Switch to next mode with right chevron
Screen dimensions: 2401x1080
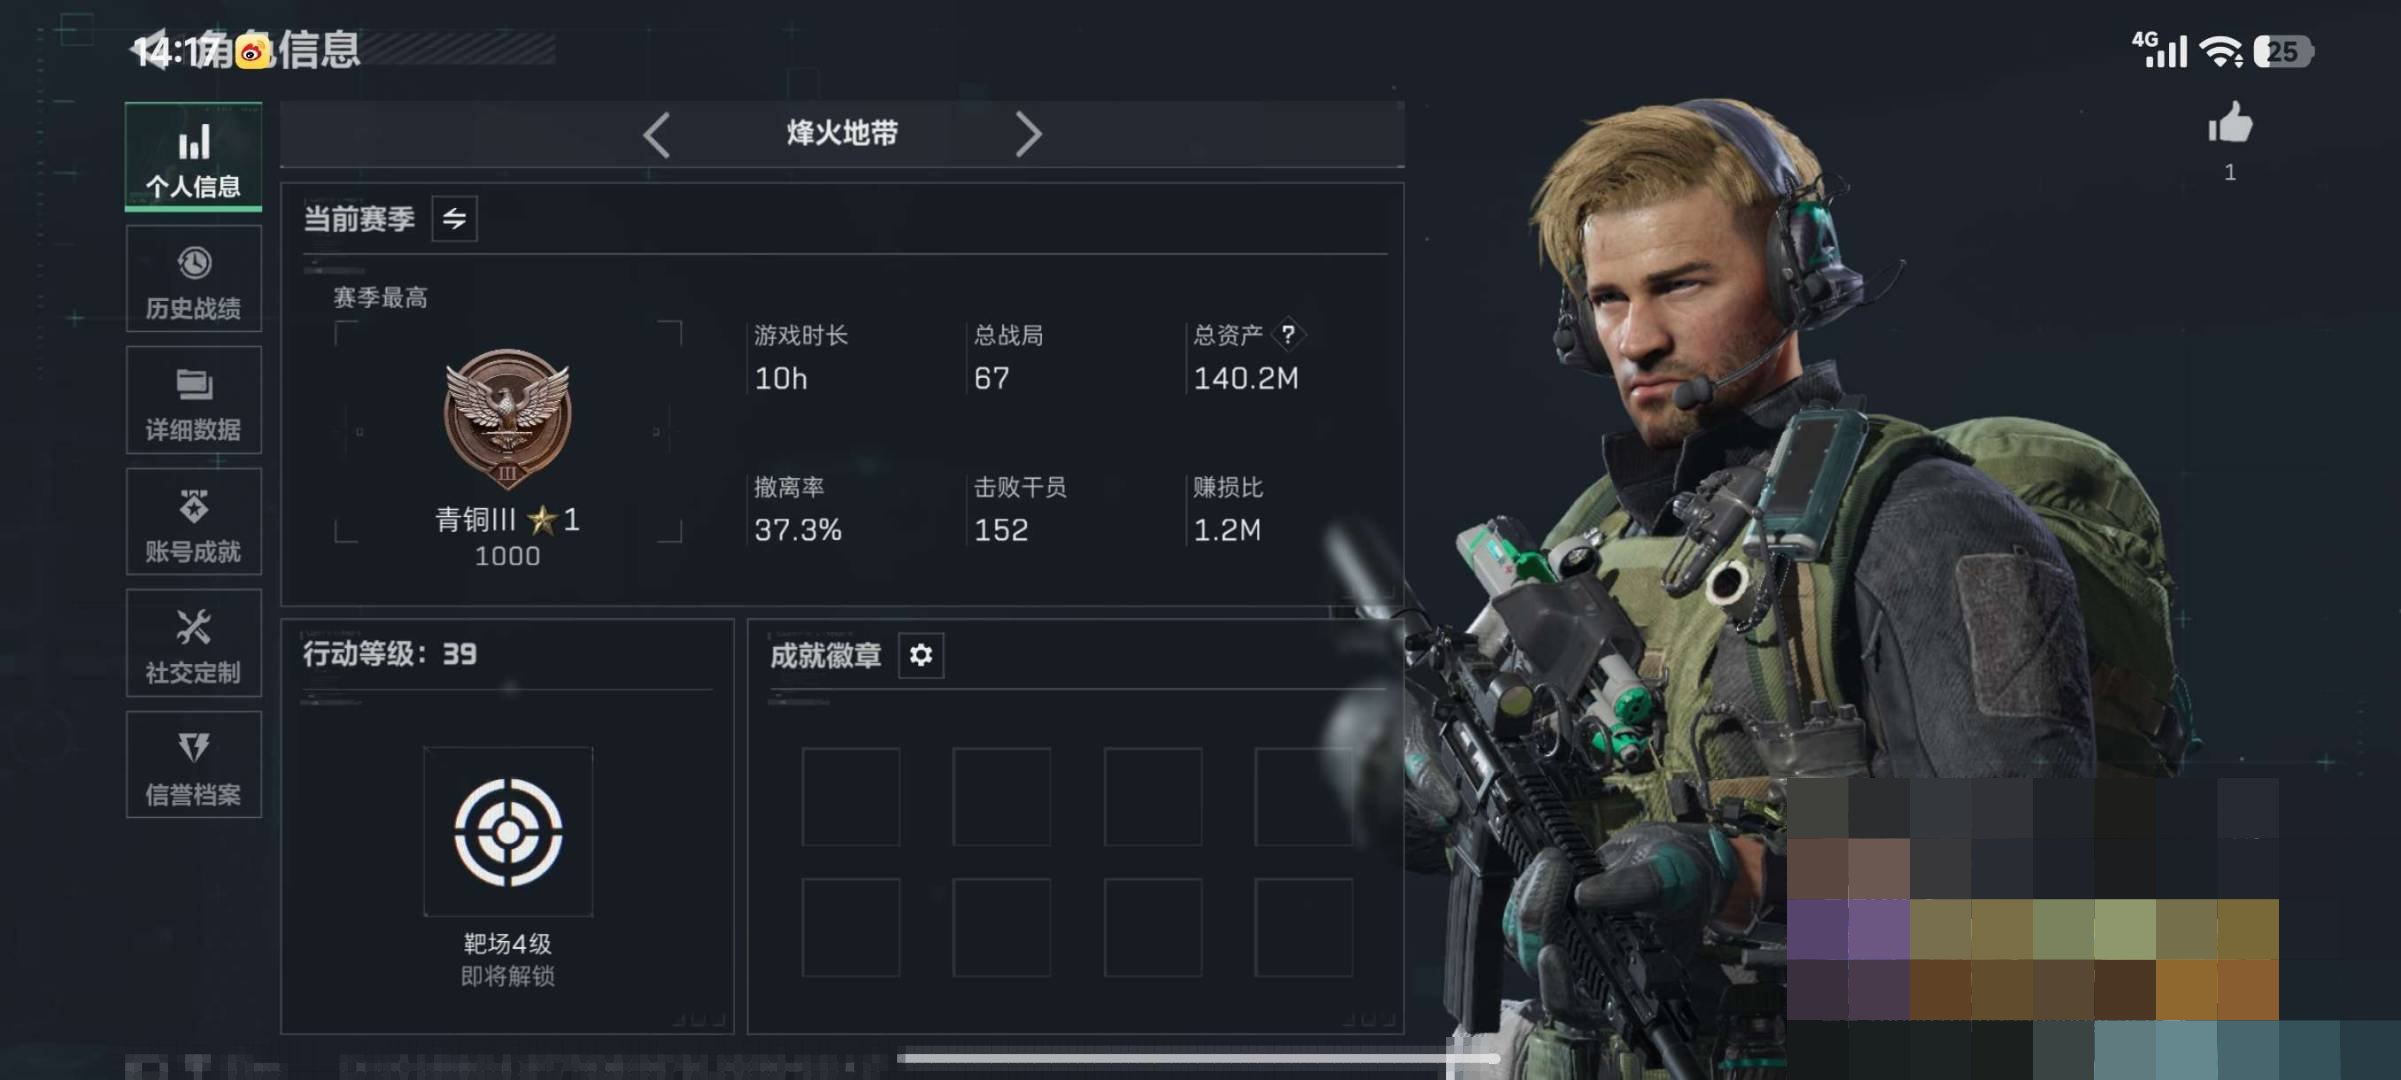tap(1028, 134)
